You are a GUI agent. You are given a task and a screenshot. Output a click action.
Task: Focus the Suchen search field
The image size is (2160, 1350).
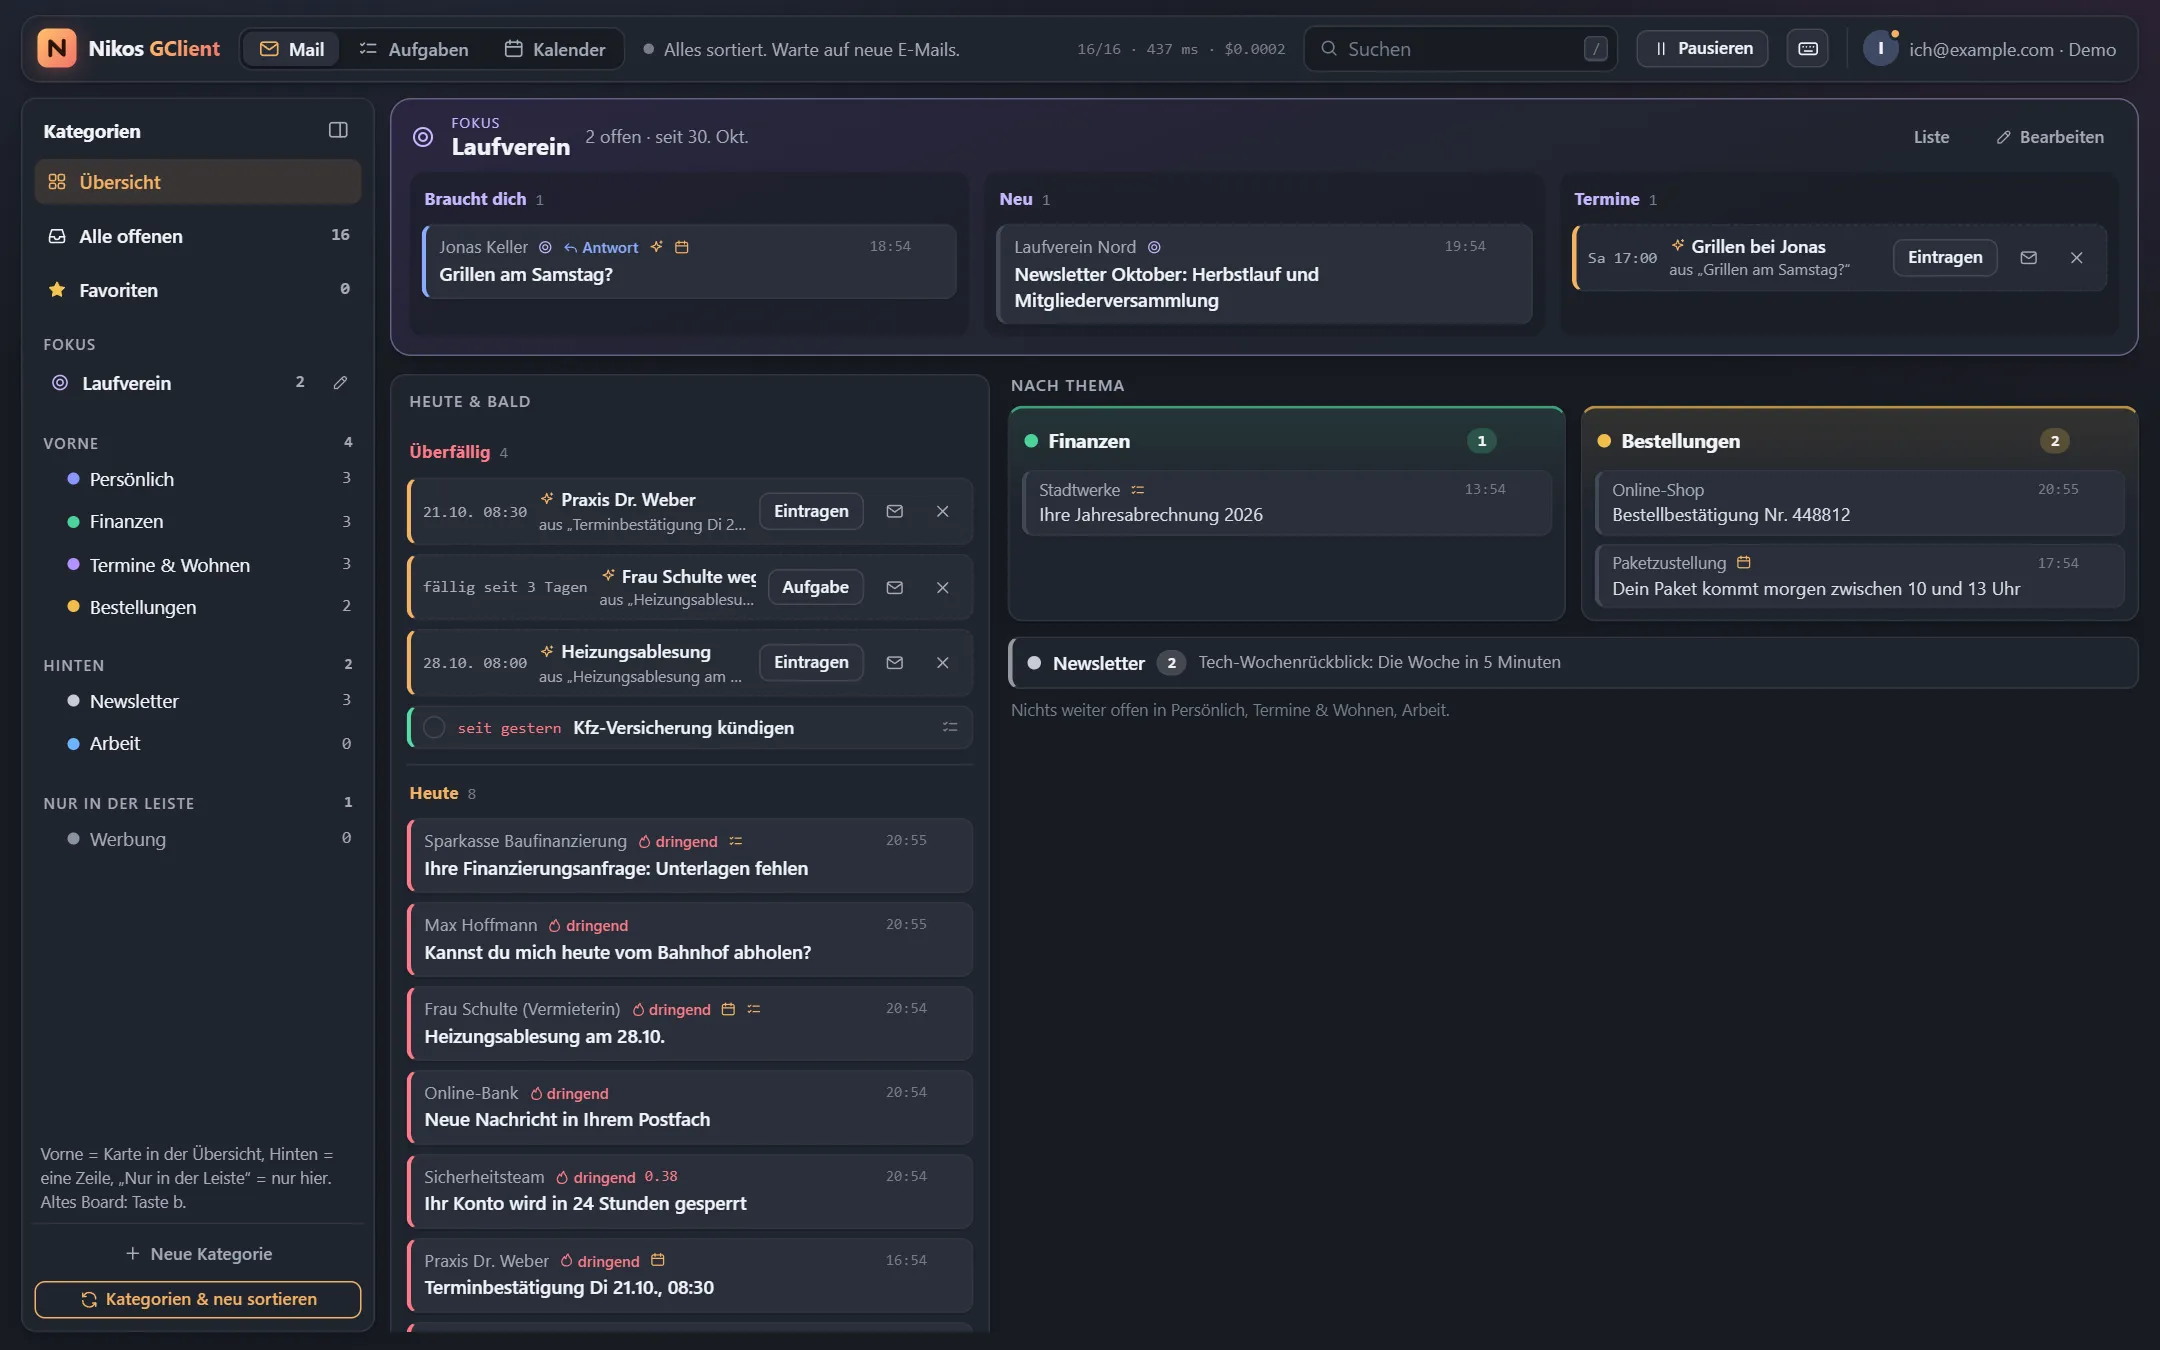(x=1460, y=49)
